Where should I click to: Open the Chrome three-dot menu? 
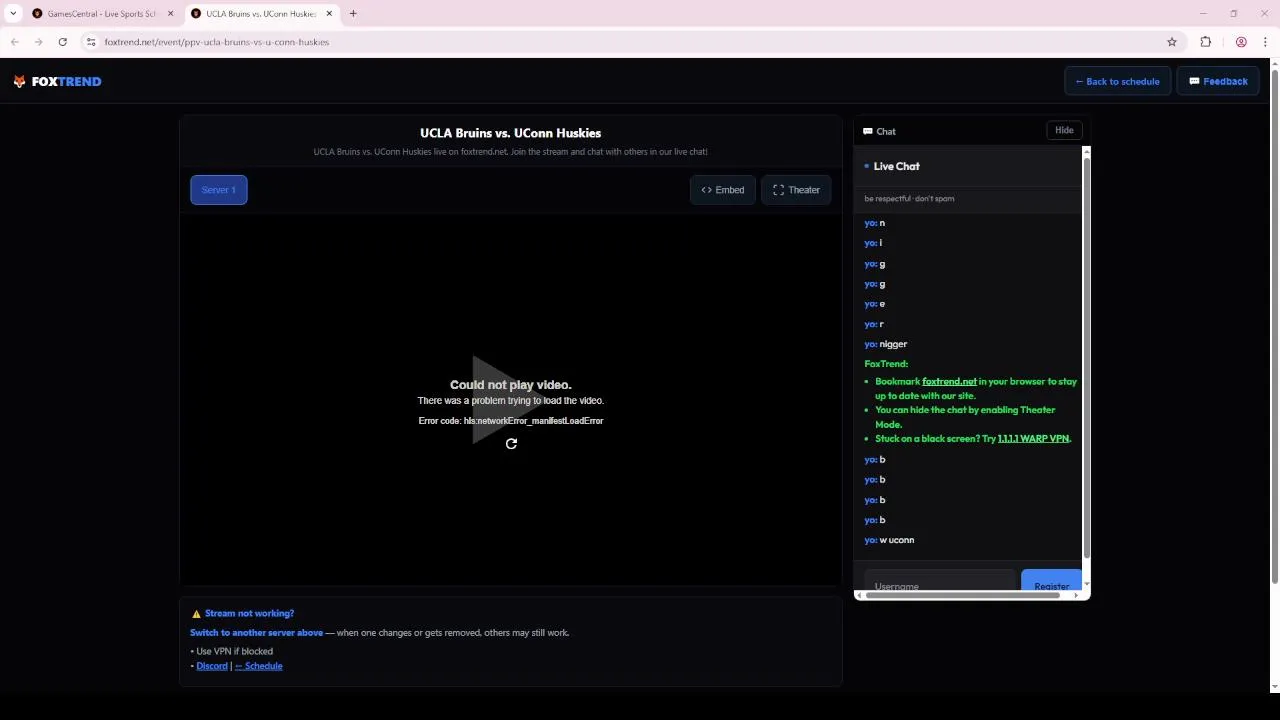pyautogui.click(x=1265, y=42)
